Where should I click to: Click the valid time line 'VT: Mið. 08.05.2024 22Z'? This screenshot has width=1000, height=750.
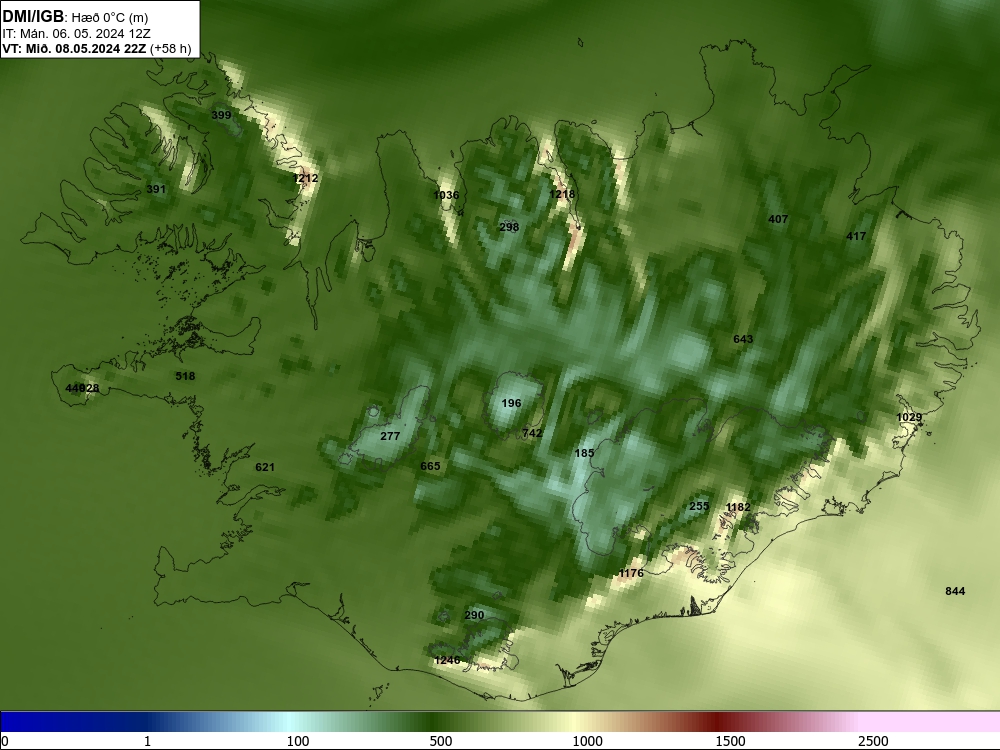(75, 48)
